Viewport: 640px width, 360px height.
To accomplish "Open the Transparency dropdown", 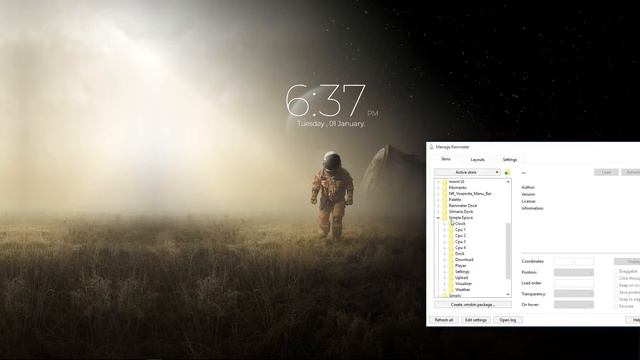I will click(573, 294).
